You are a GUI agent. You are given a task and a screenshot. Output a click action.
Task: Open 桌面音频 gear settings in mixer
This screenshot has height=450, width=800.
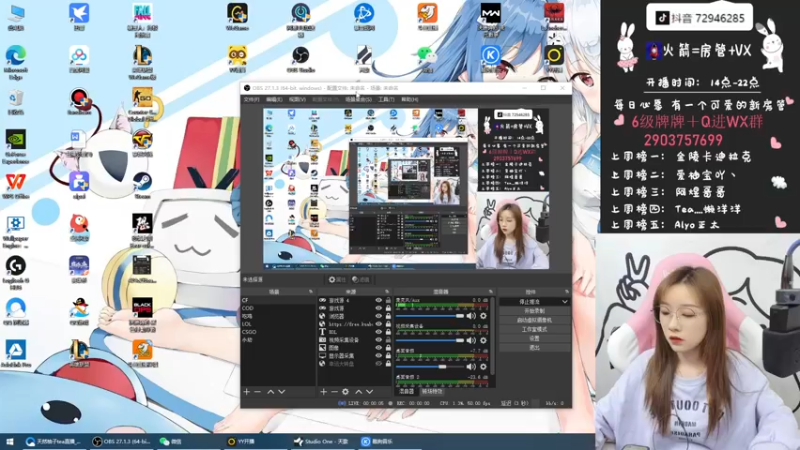483,366
